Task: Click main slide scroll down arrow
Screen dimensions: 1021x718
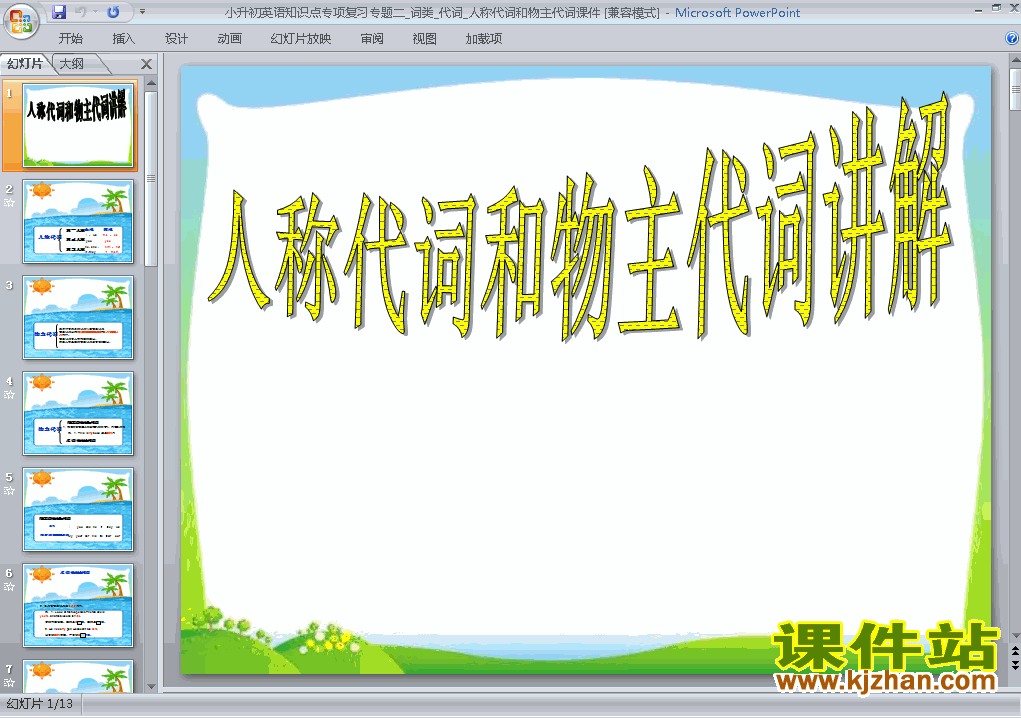Action: pyautogui.click(x=1015, y=635)
